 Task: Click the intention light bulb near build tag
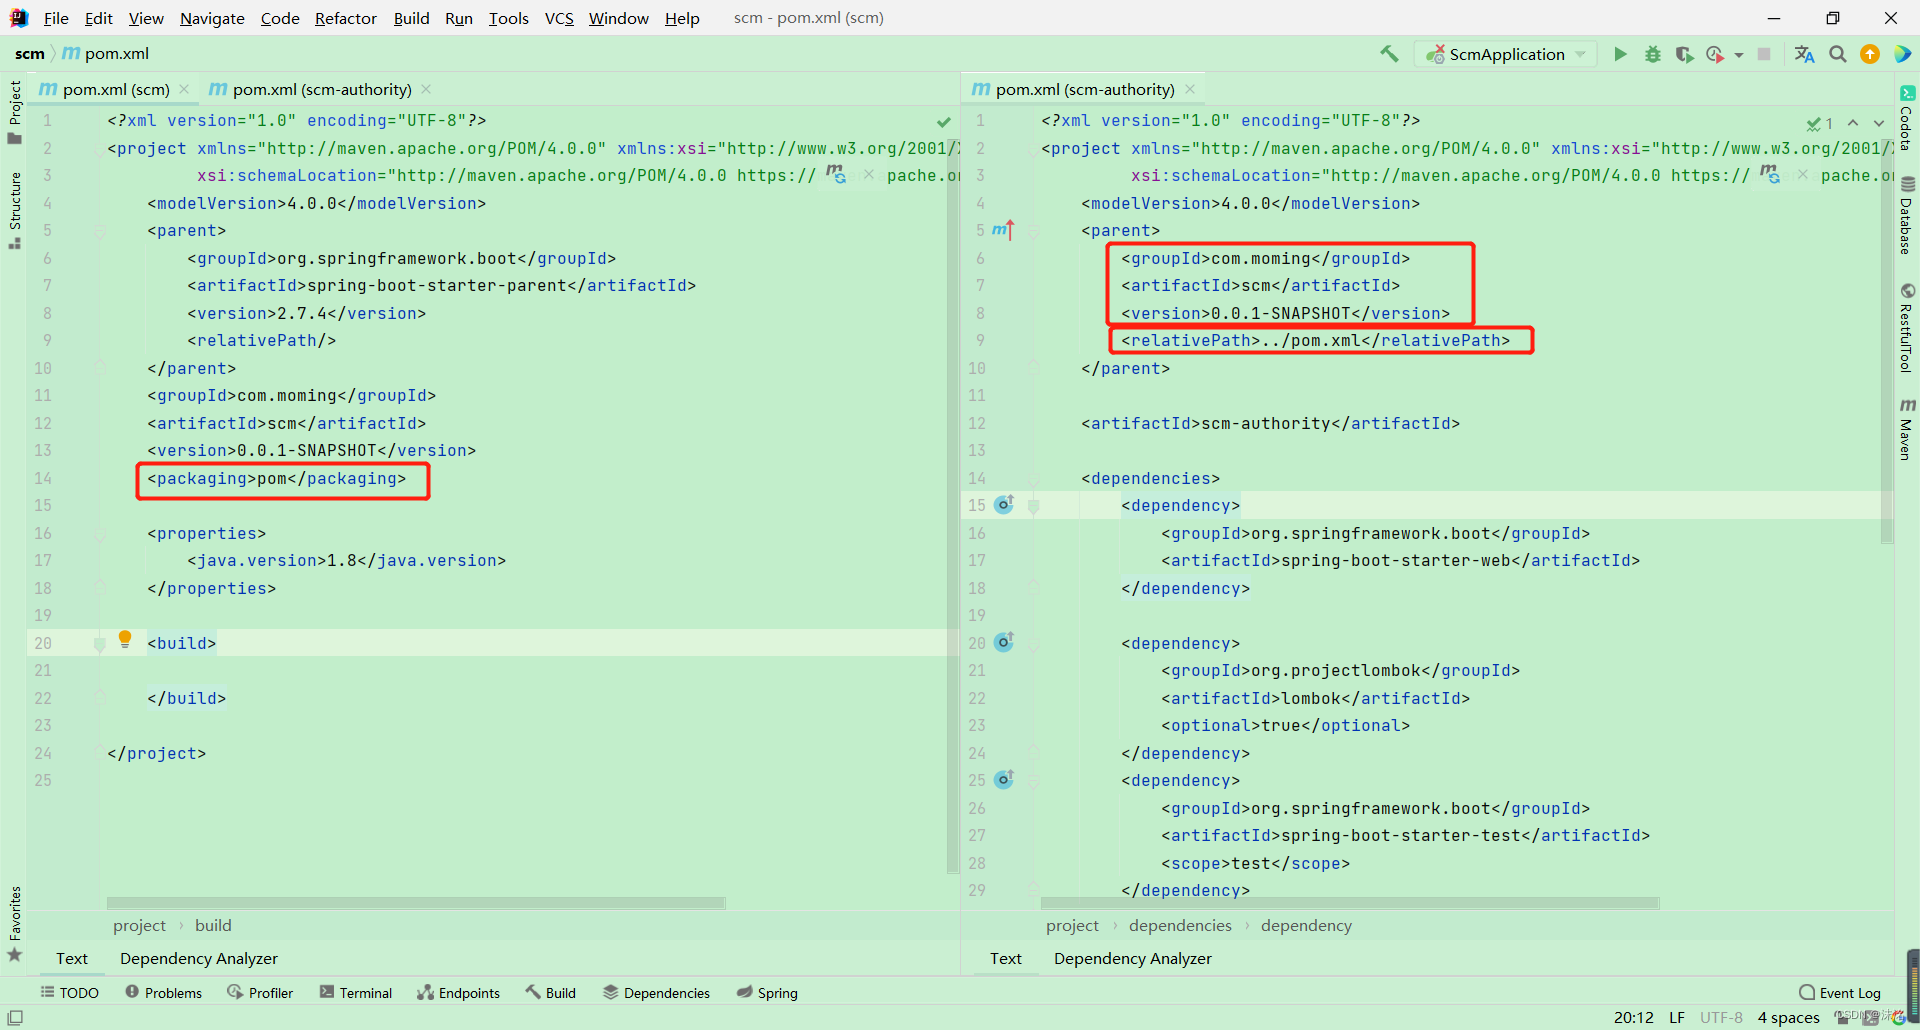[126, 640]
